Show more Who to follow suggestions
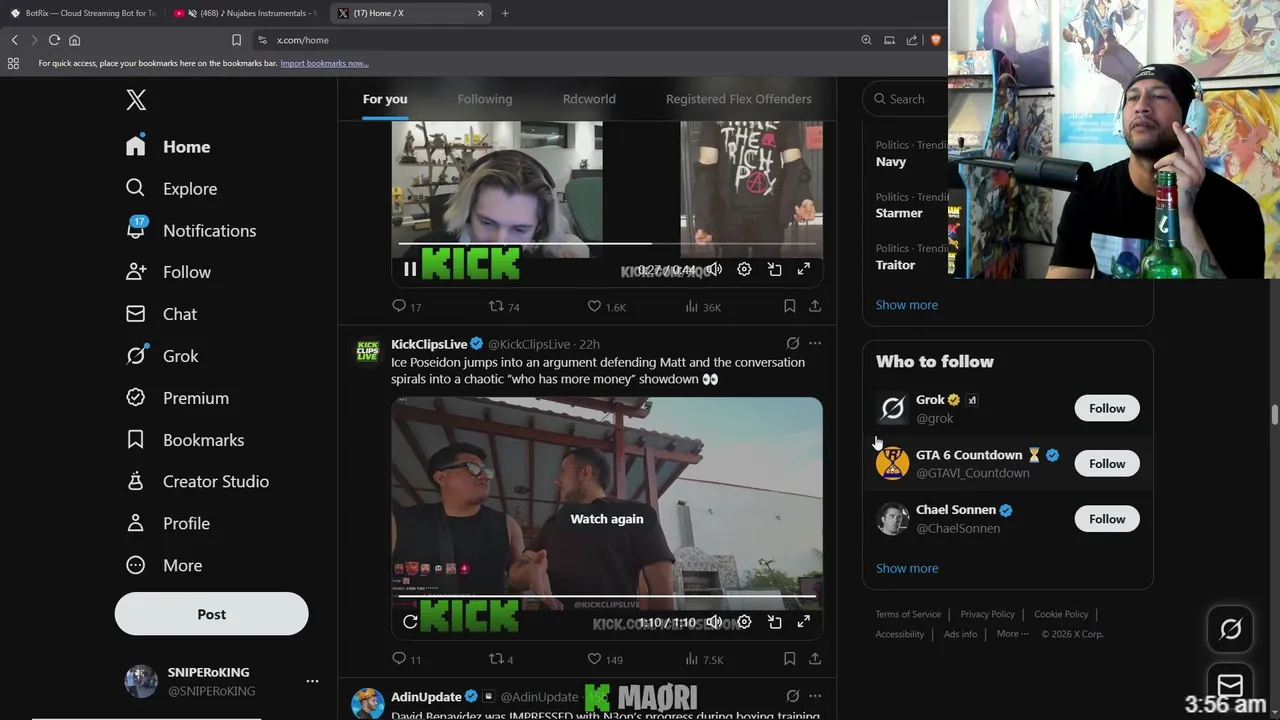1280x720 pixels. [907, 568]
